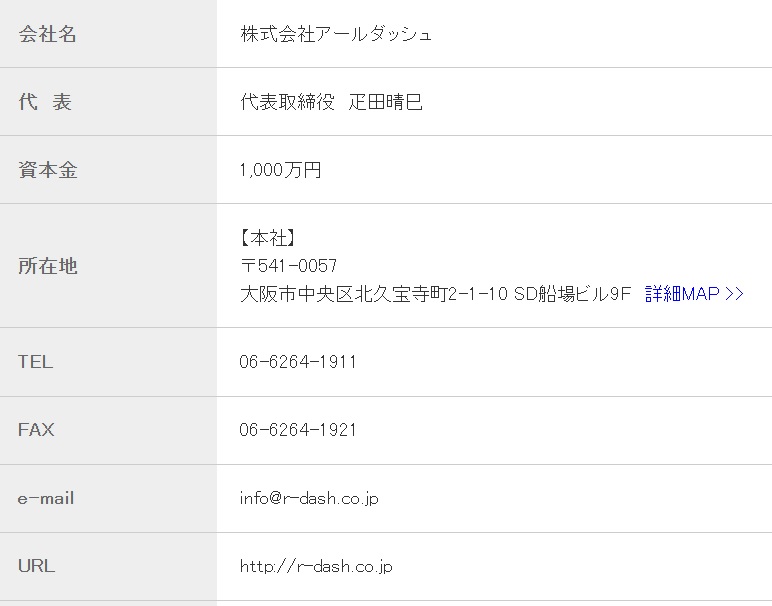Screen dimensions: 772x606
Task: Click the >> arrows after 詳細MAP
Action: (734, 294)
